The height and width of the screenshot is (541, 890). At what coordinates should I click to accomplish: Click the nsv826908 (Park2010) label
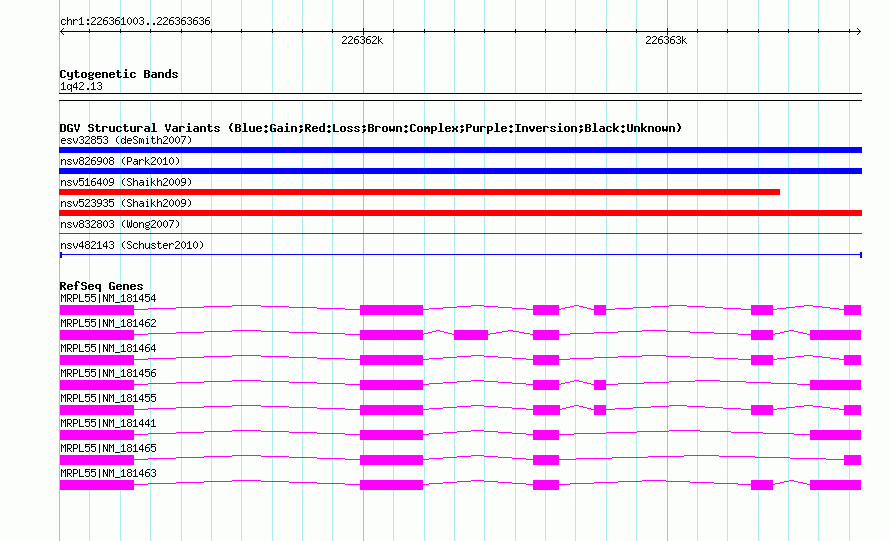(120, 161)
